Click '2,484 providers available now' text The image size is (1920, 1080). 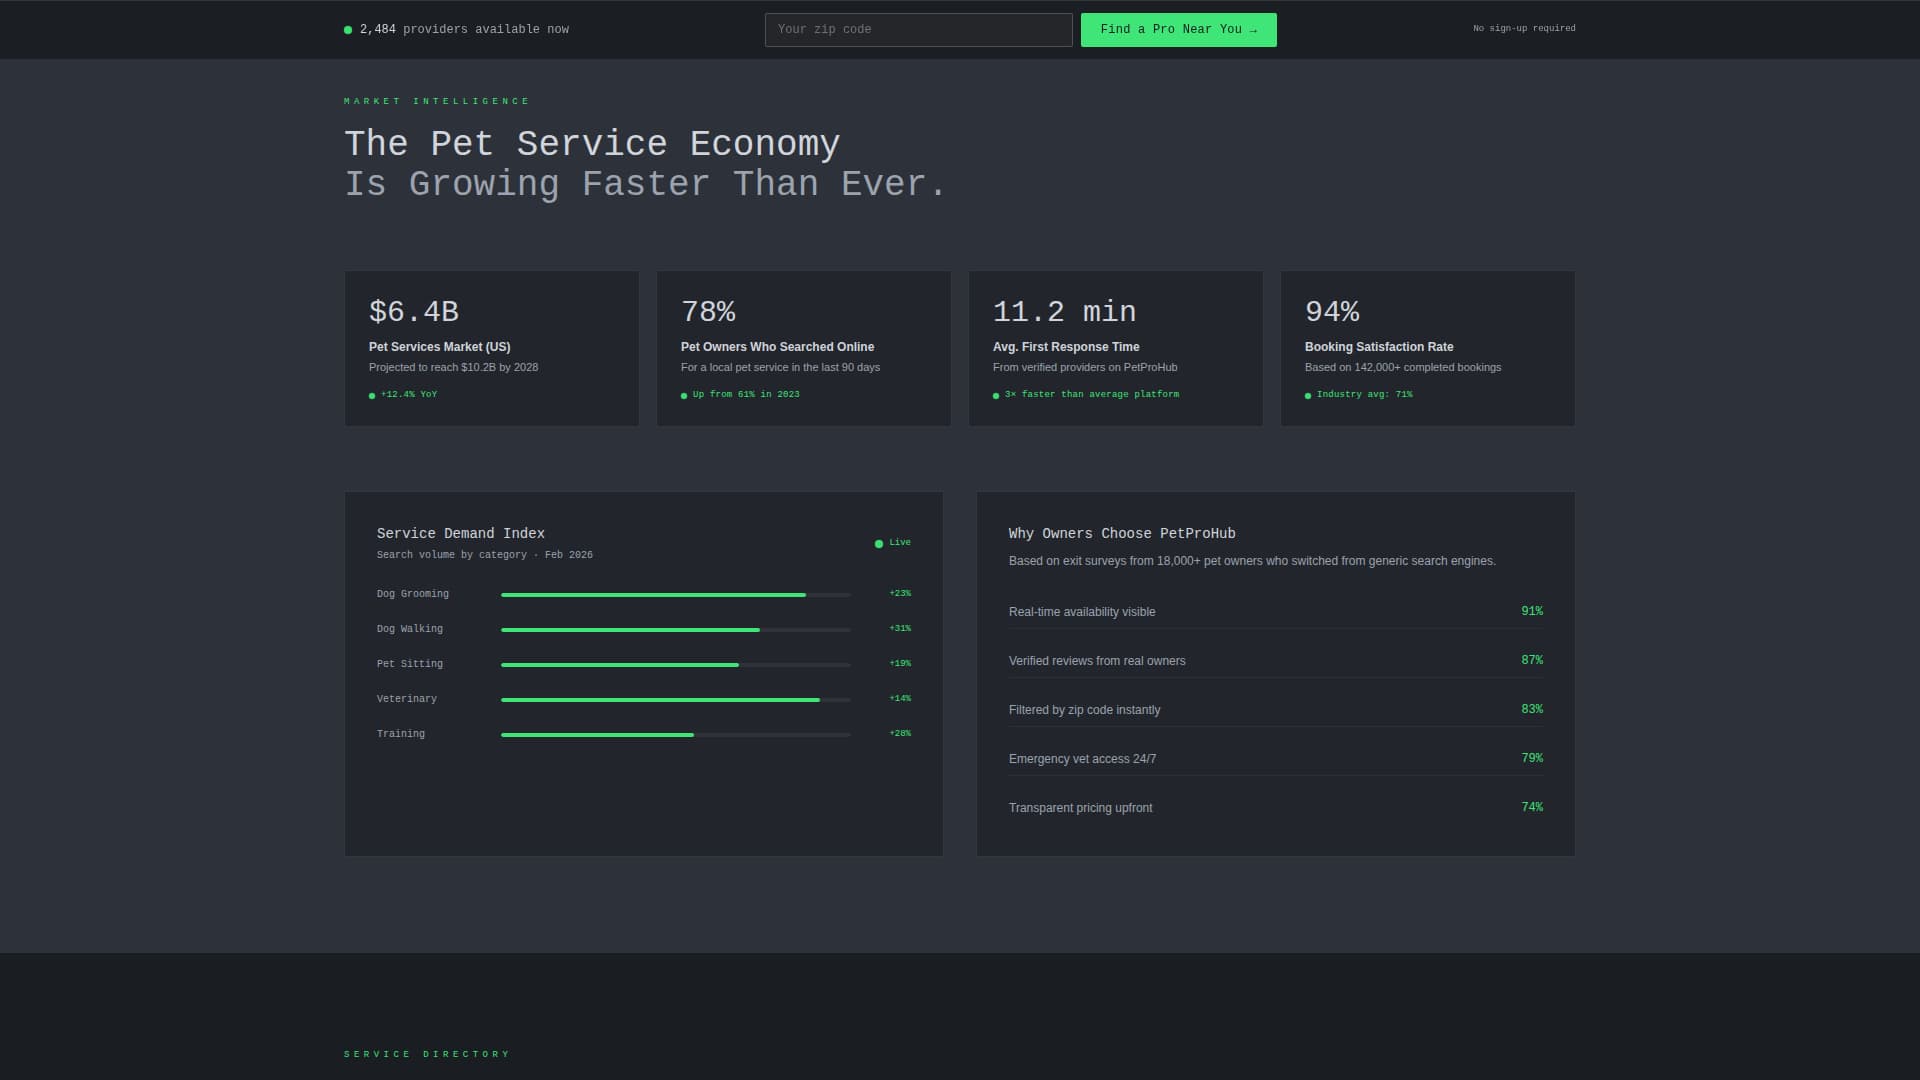click(x=464, y=30)
